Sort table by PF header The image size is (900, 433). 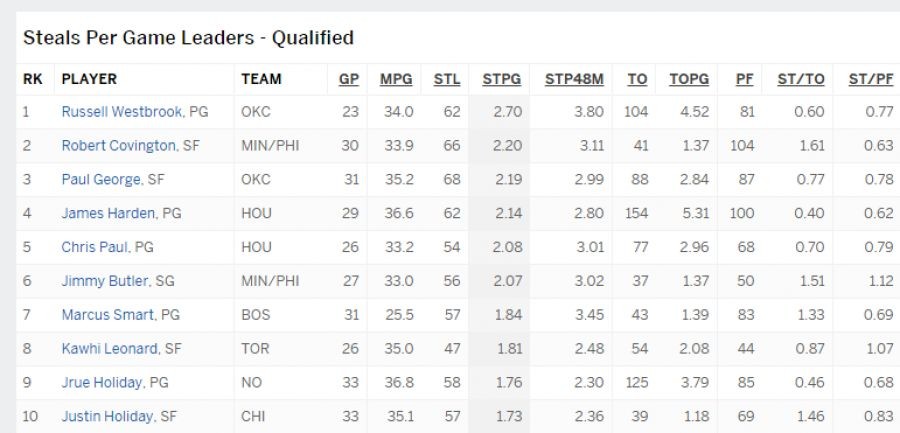coord(744,79)
